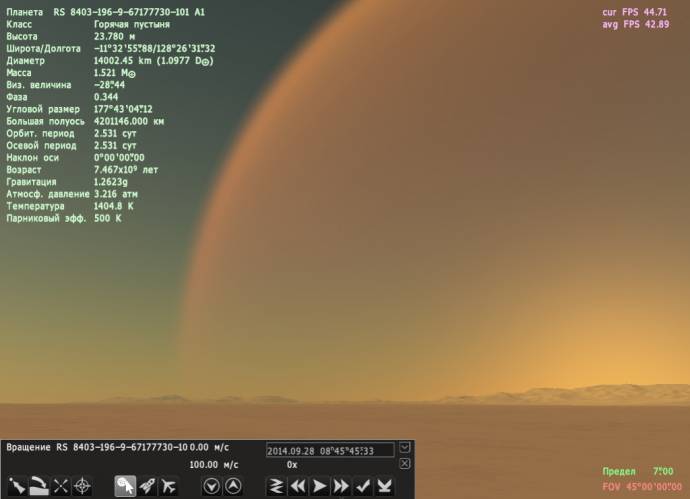Viewport: 690px width, 499px height.
Task: Expand toolbar using the chevron button
Action: [405, 448]
